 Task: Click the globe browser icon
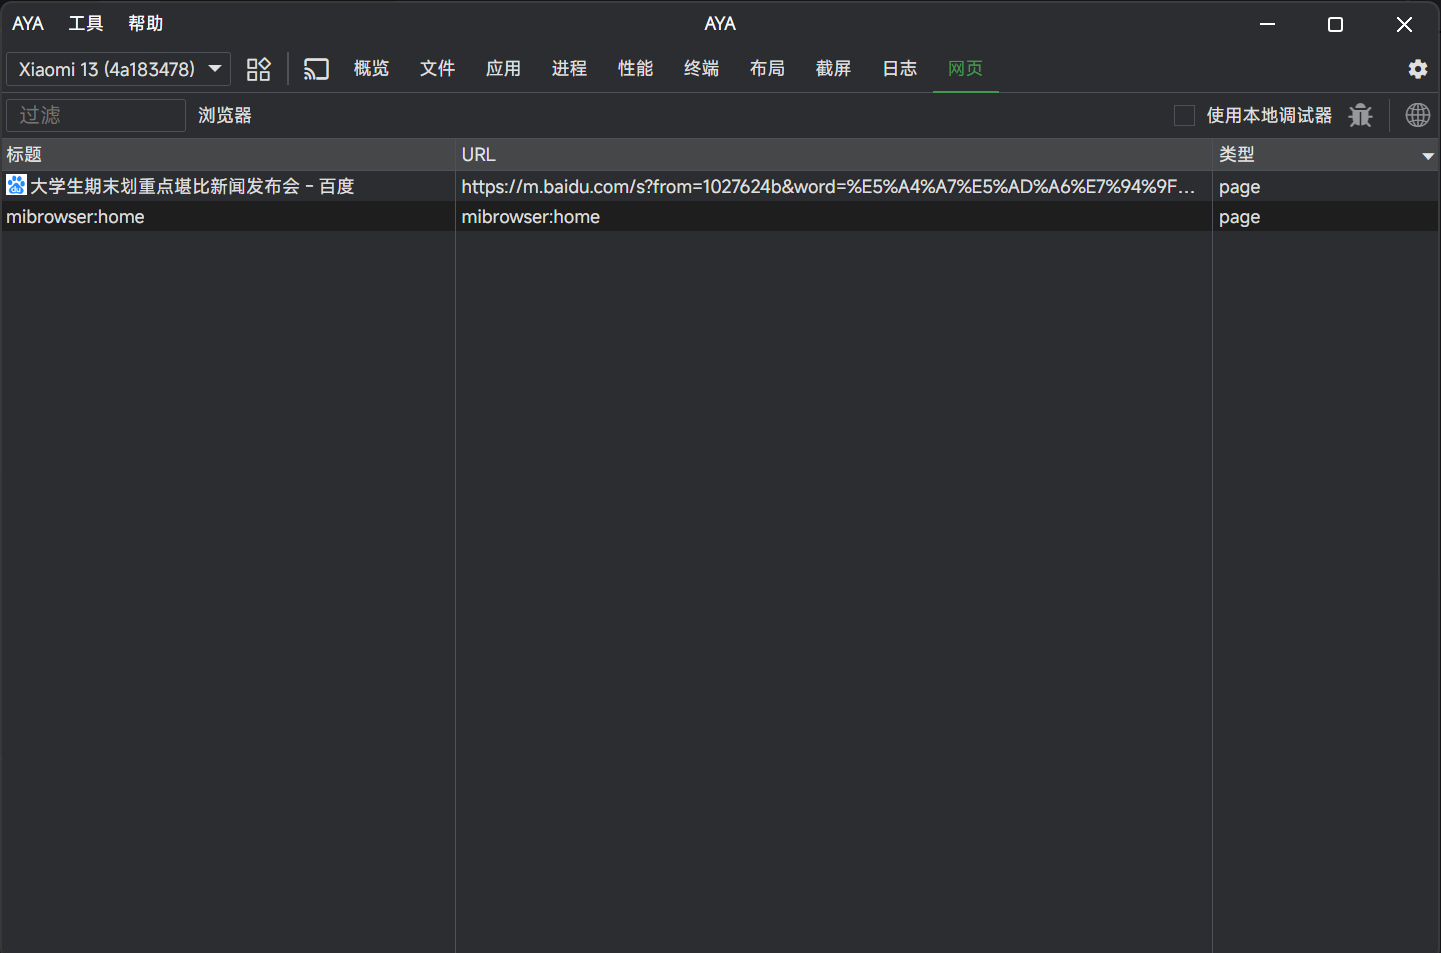pyautogui.click(x=1417, y=115)
